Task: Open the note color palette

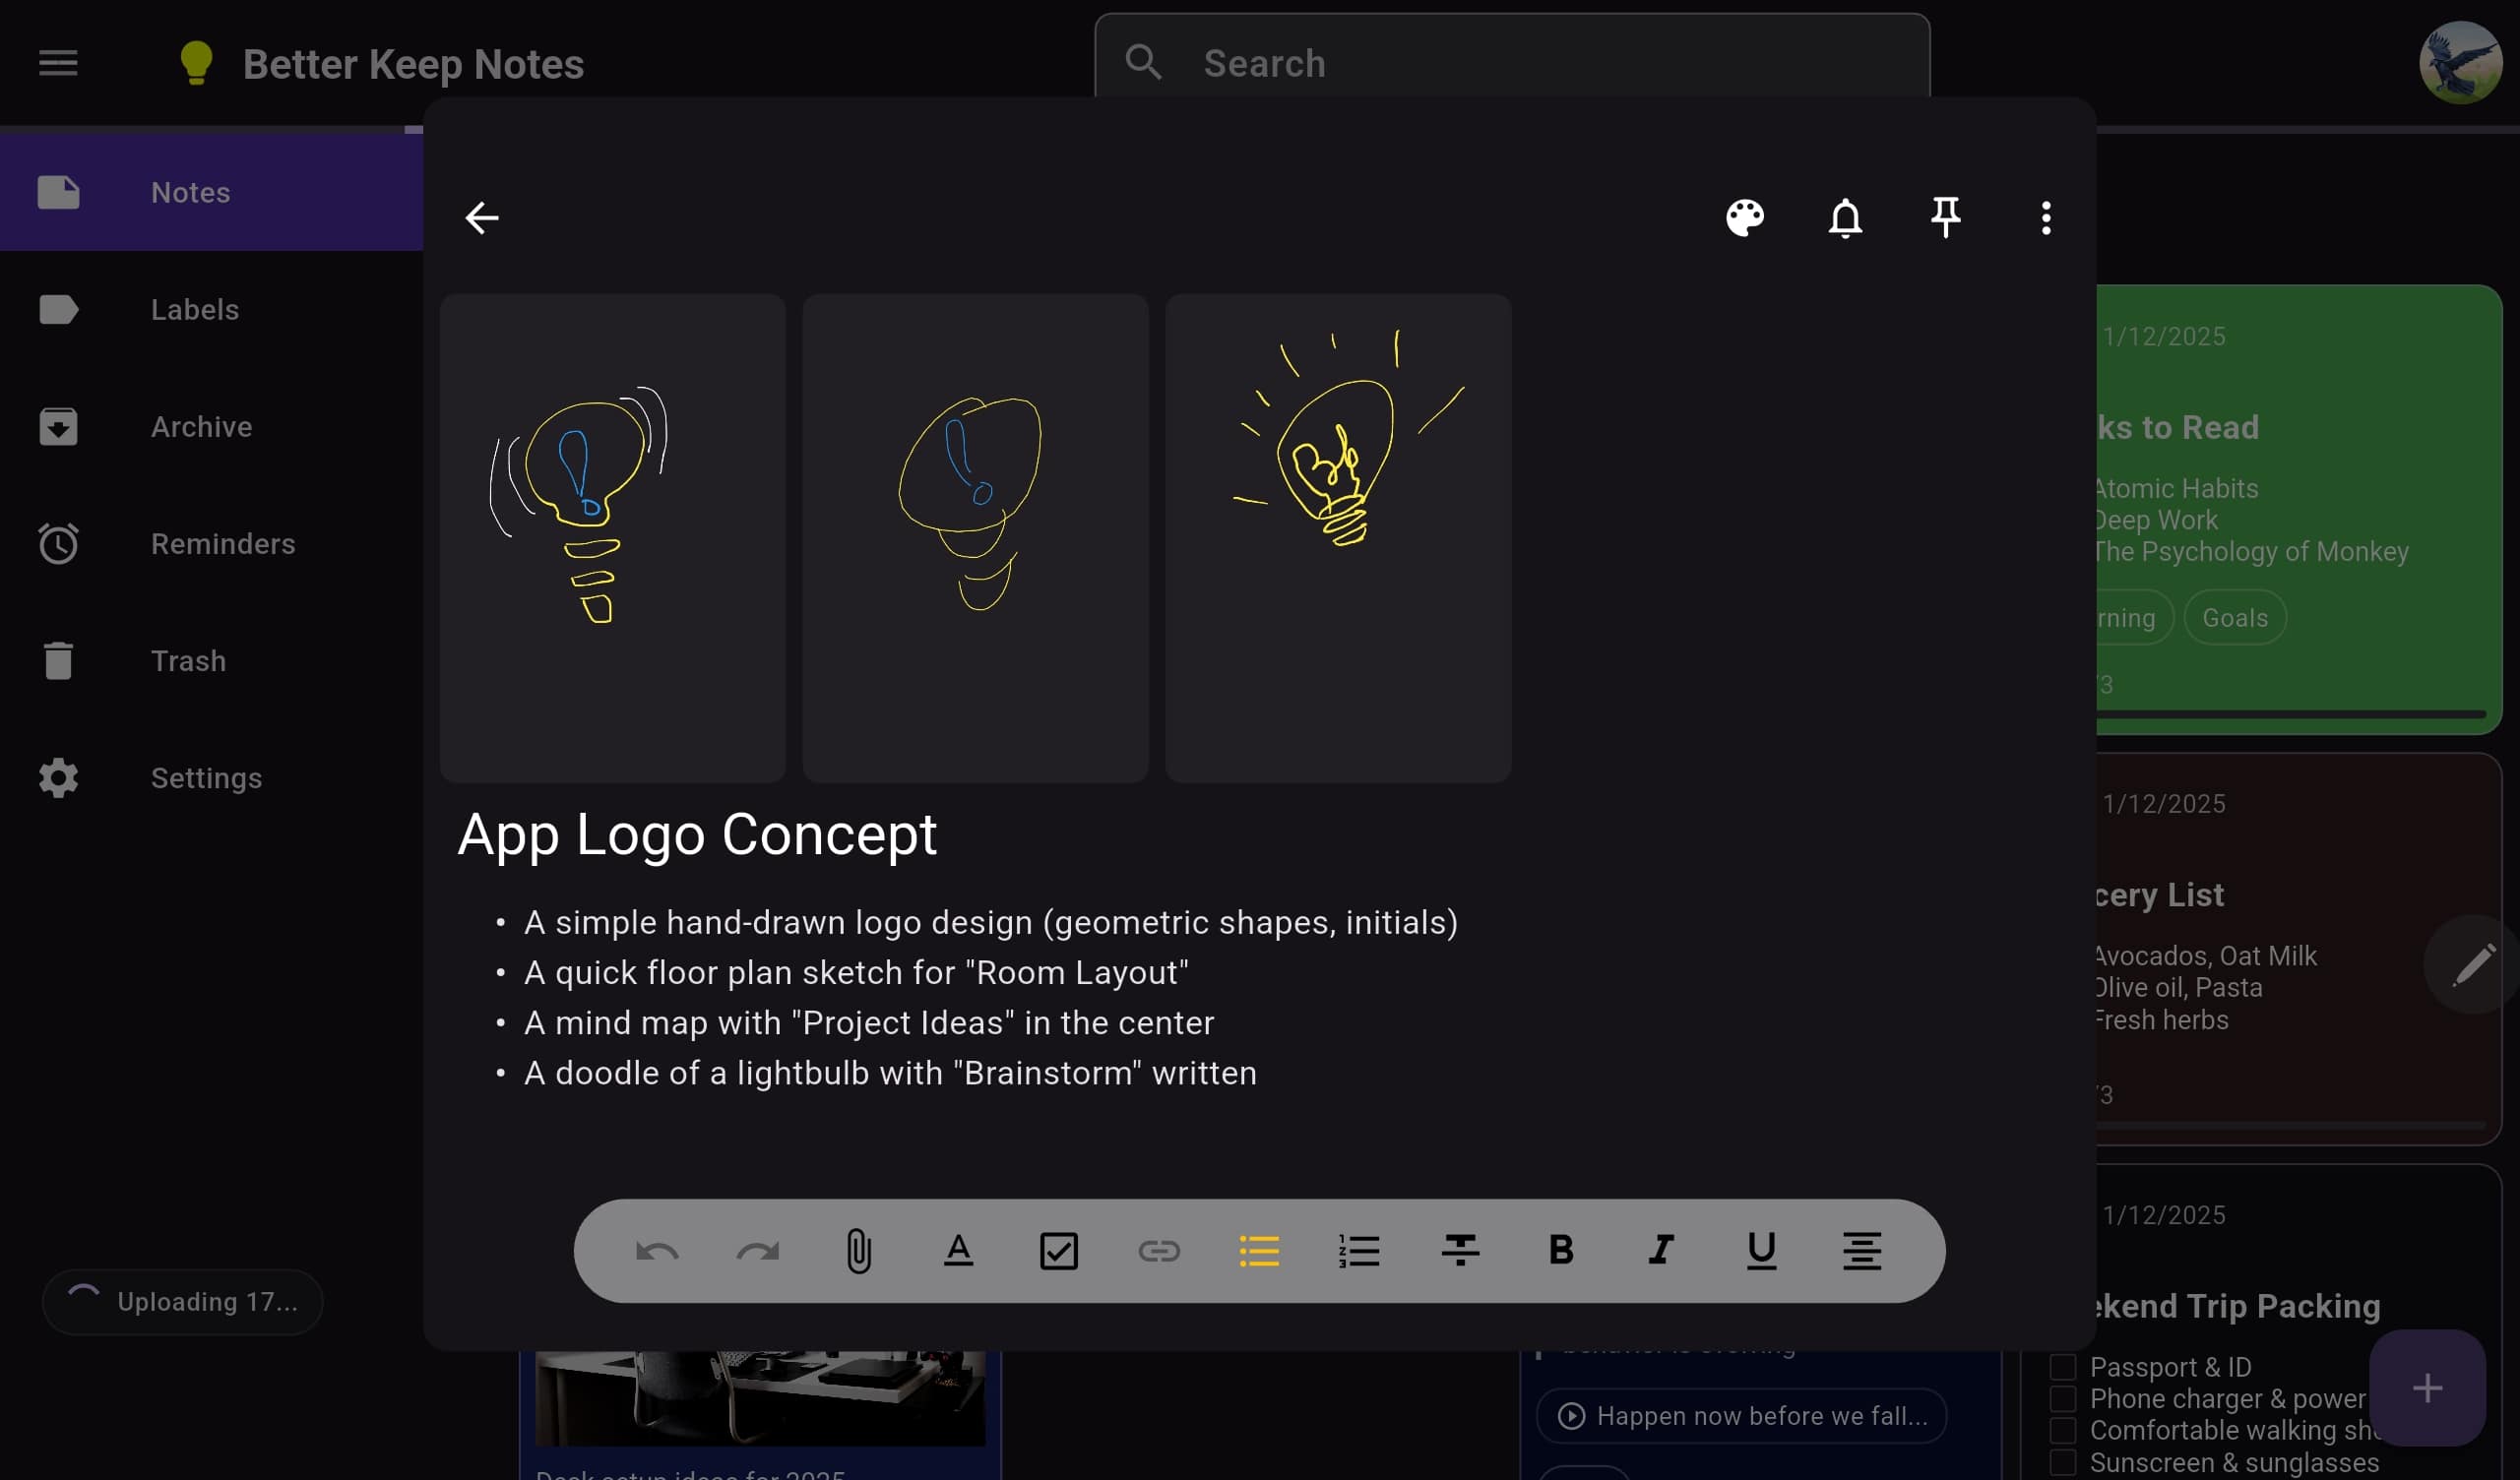Action: (x=1745, y=217)
